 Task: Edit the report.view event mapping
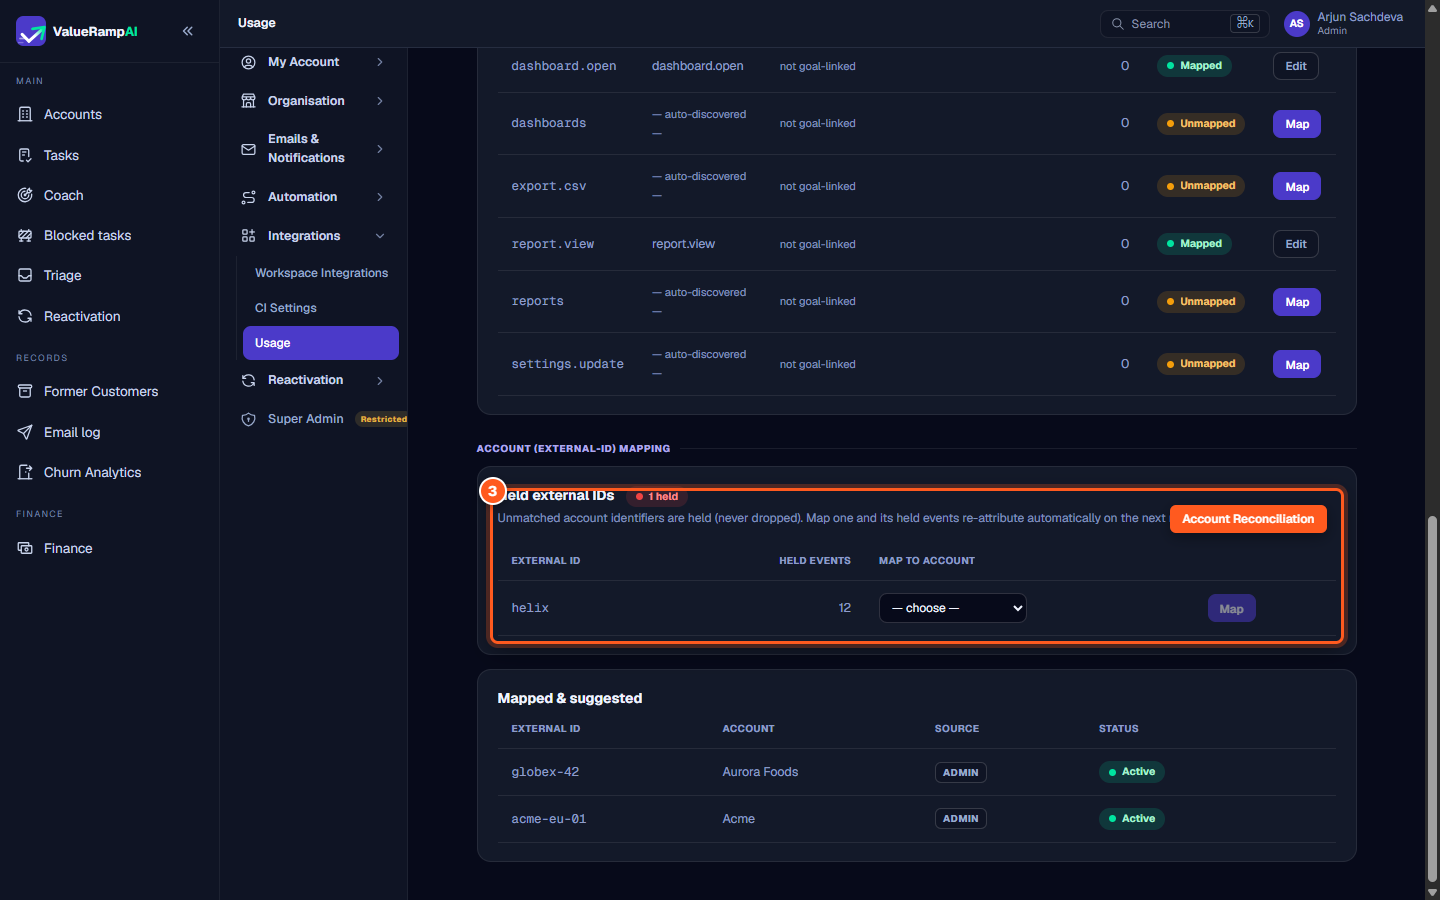tap(1296, 244)
